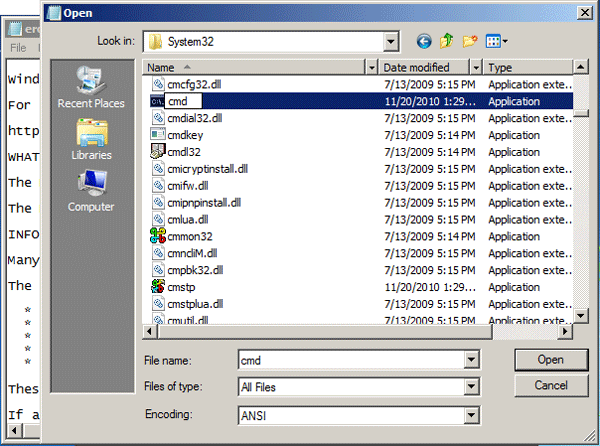Click the Back navigation arrow icon
This screenshot has height=446, width=600.
tap(424, 41)
